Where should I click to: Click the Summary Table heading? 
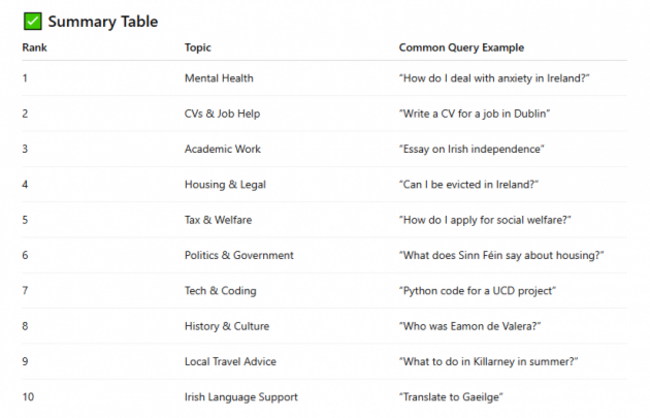point(102,21)
